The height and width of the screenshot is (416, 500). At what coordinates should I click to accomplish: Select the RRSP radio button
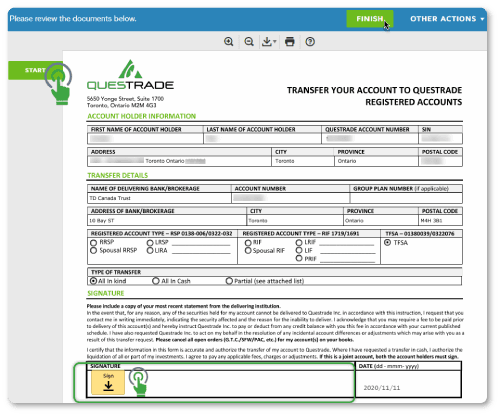(93, 242)
